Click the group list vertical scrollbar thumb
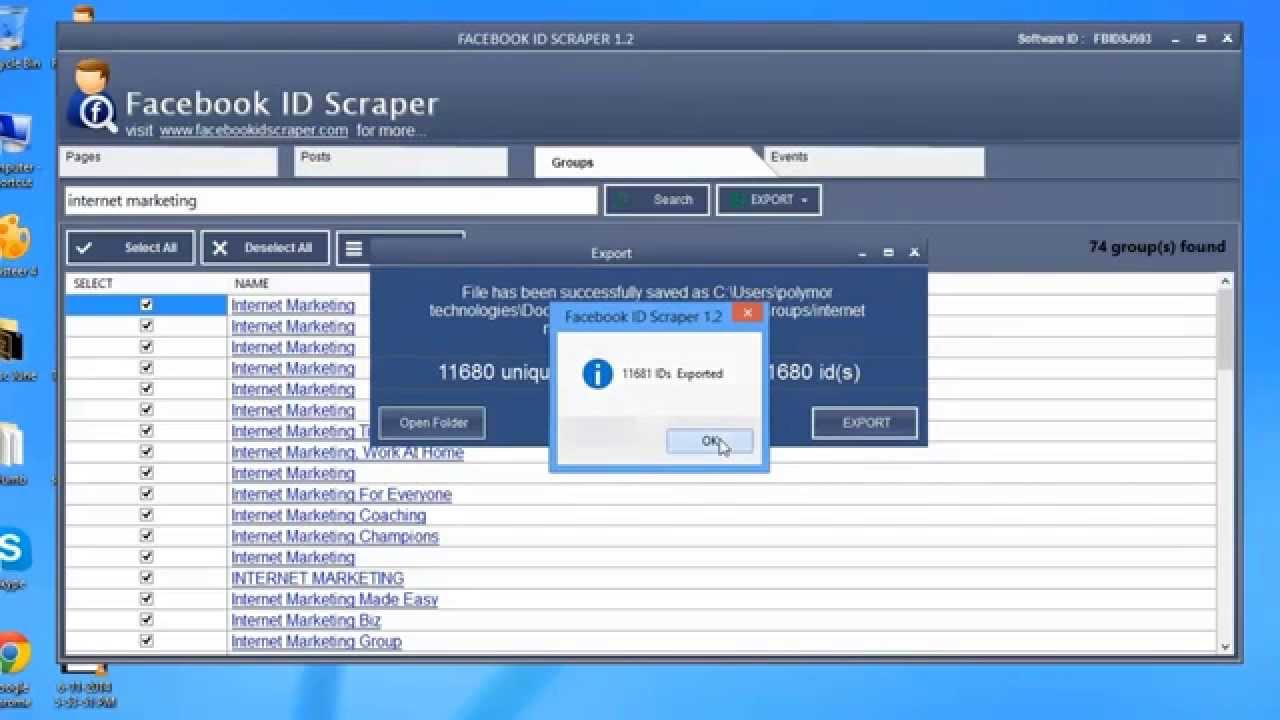Viewport: 1280px width, 720px height. [1226, 329]
